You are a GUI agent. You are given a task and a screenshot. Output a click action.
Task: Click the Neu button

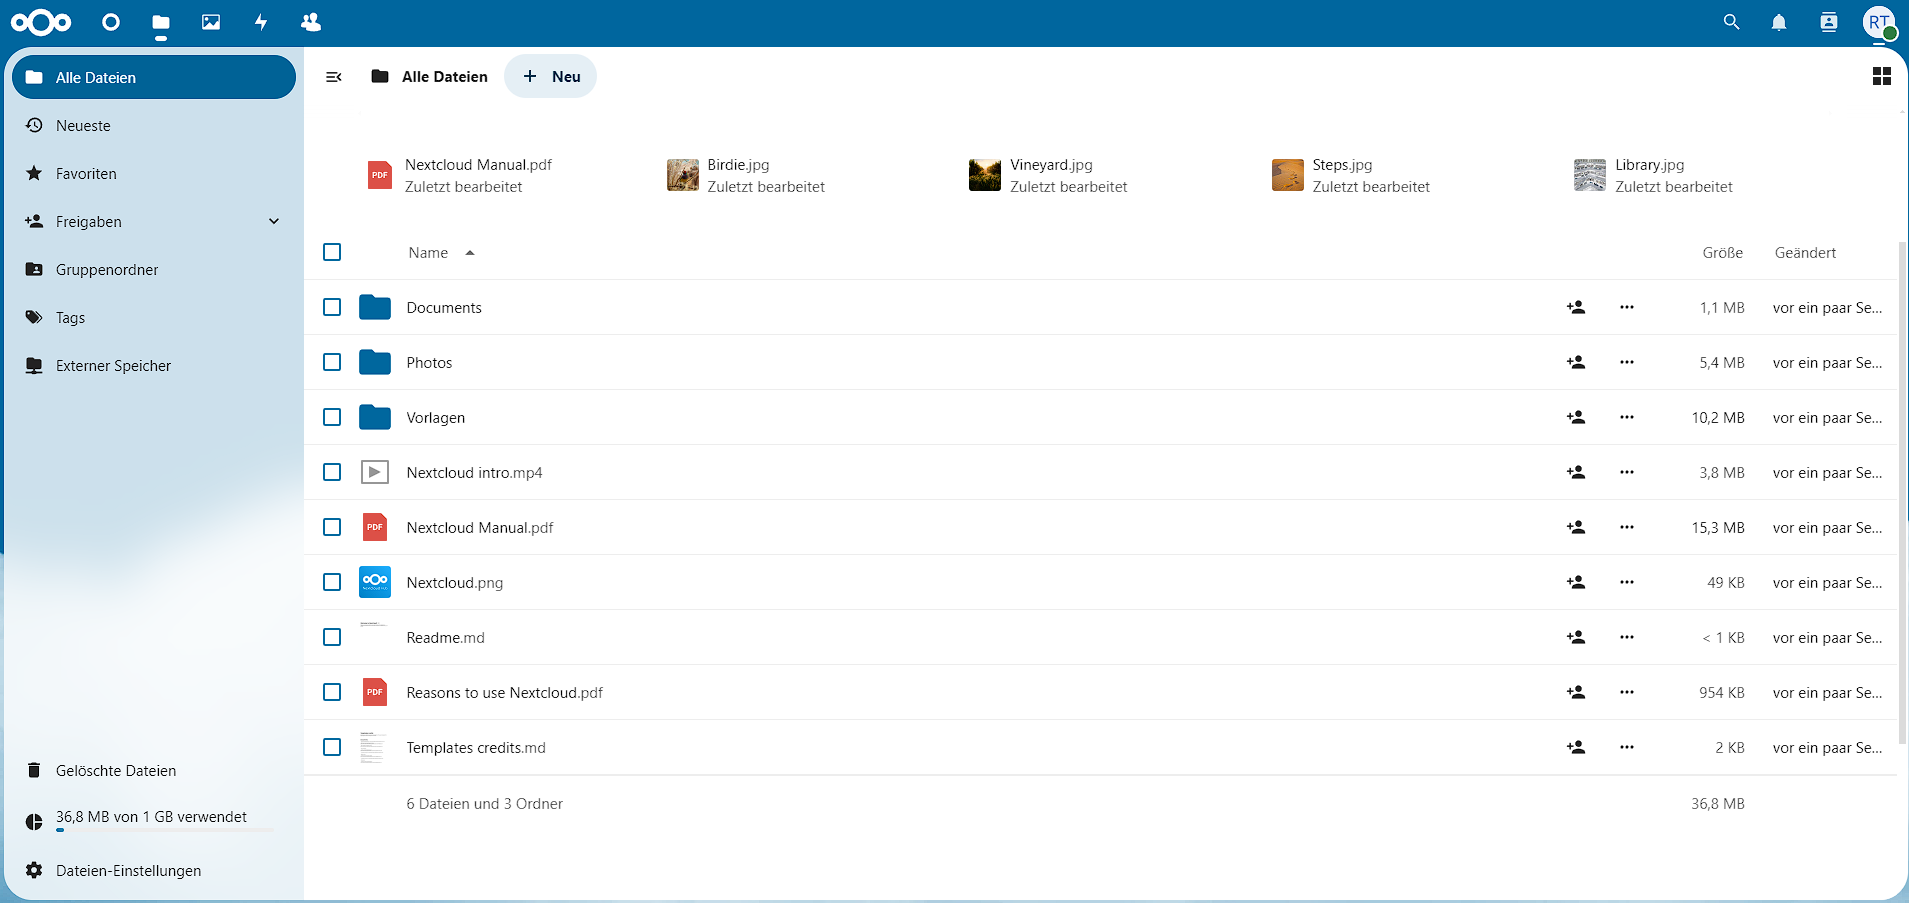[x=551, y=77]
